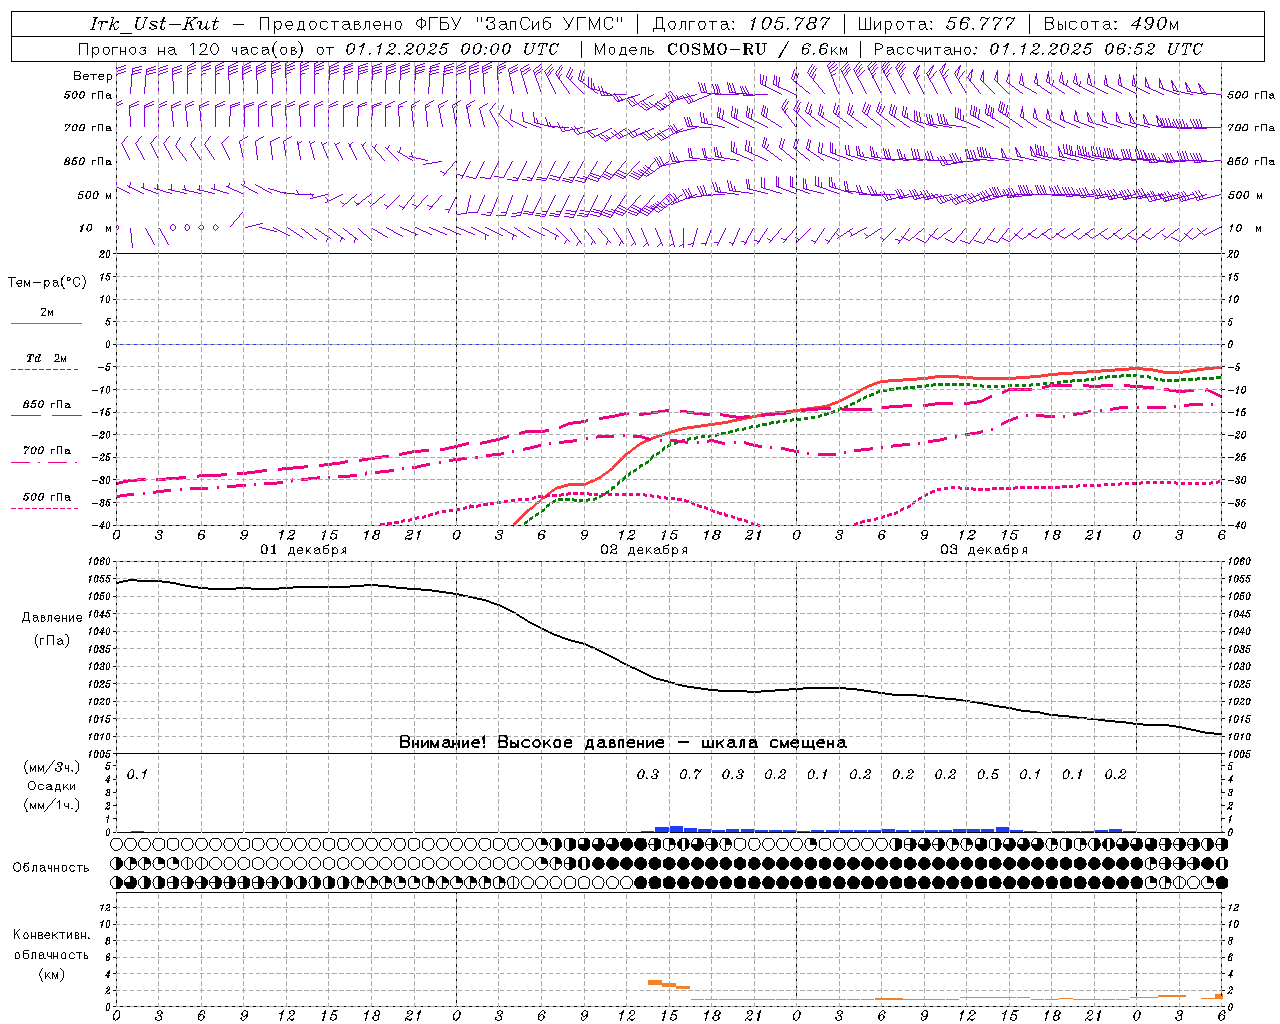Screen dimensions: 1280x1024
Task: Click the Долгота: 105.787 value
Action: point(741,23)
